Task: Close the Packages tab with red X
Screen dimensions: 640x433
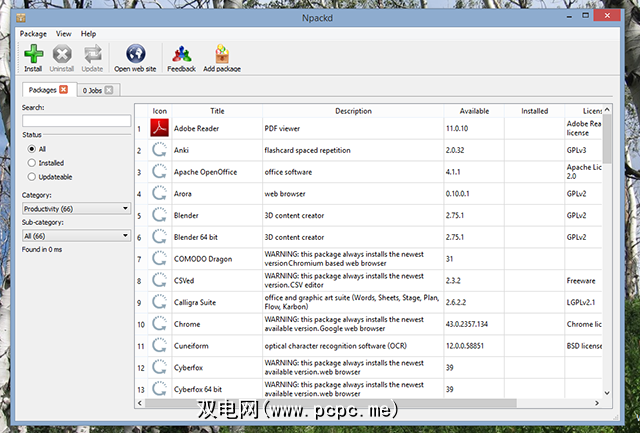Action: (x=63, y=89)
